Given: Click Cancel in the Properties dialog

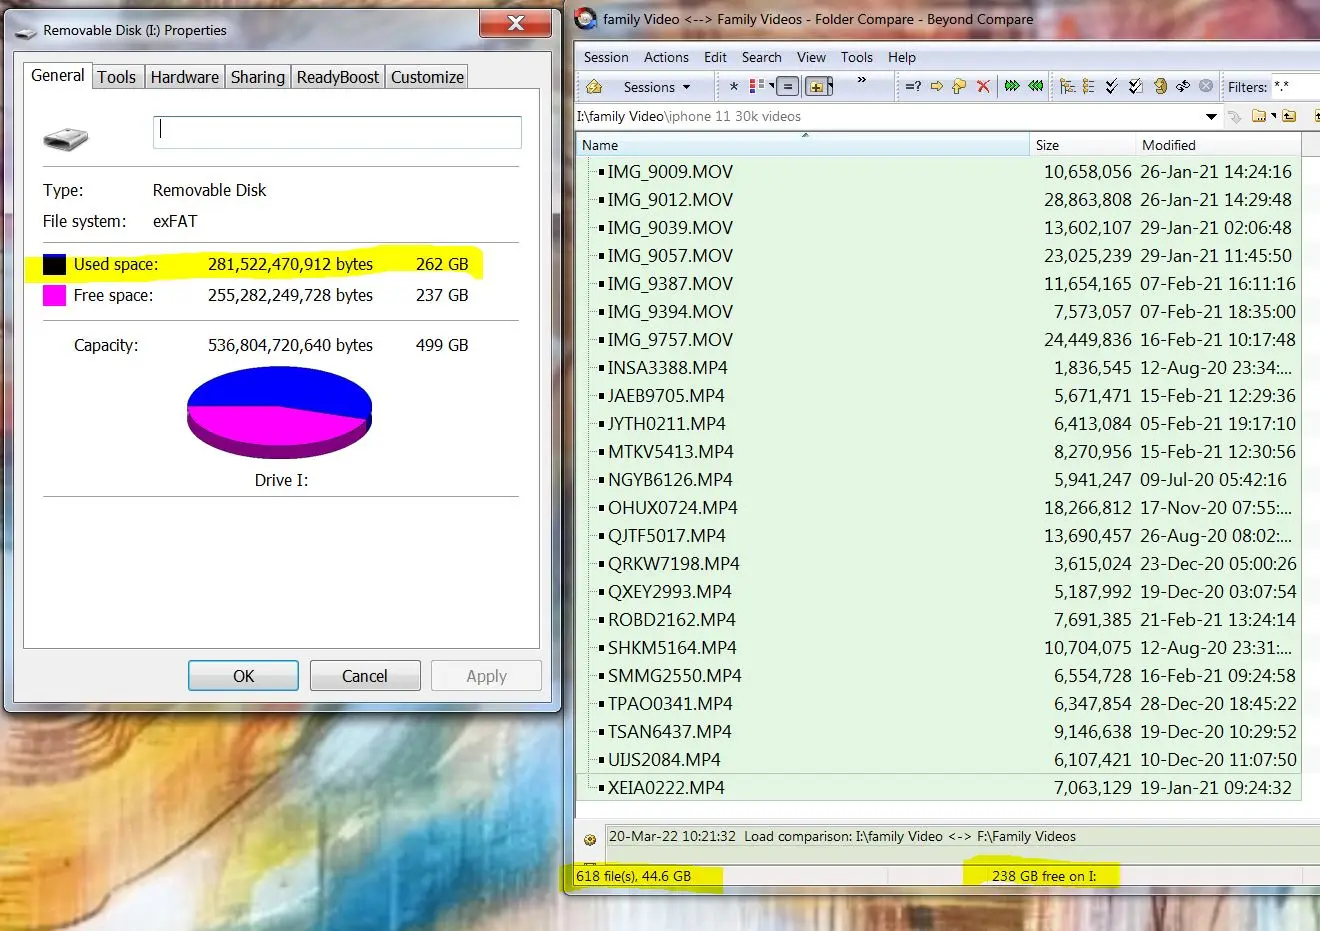Looking at the screenshot, I should pyautogui.click(x=365, y=676).
